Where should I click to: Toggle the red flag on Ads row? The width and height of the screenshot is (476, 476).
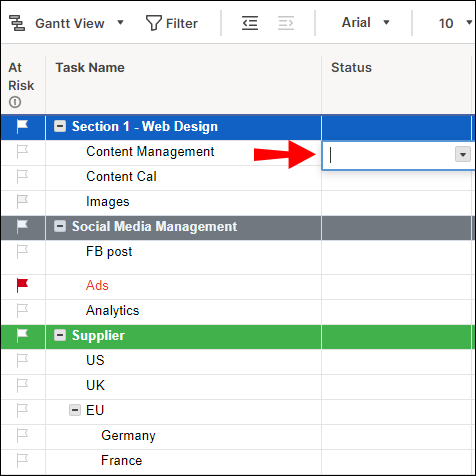22,286
